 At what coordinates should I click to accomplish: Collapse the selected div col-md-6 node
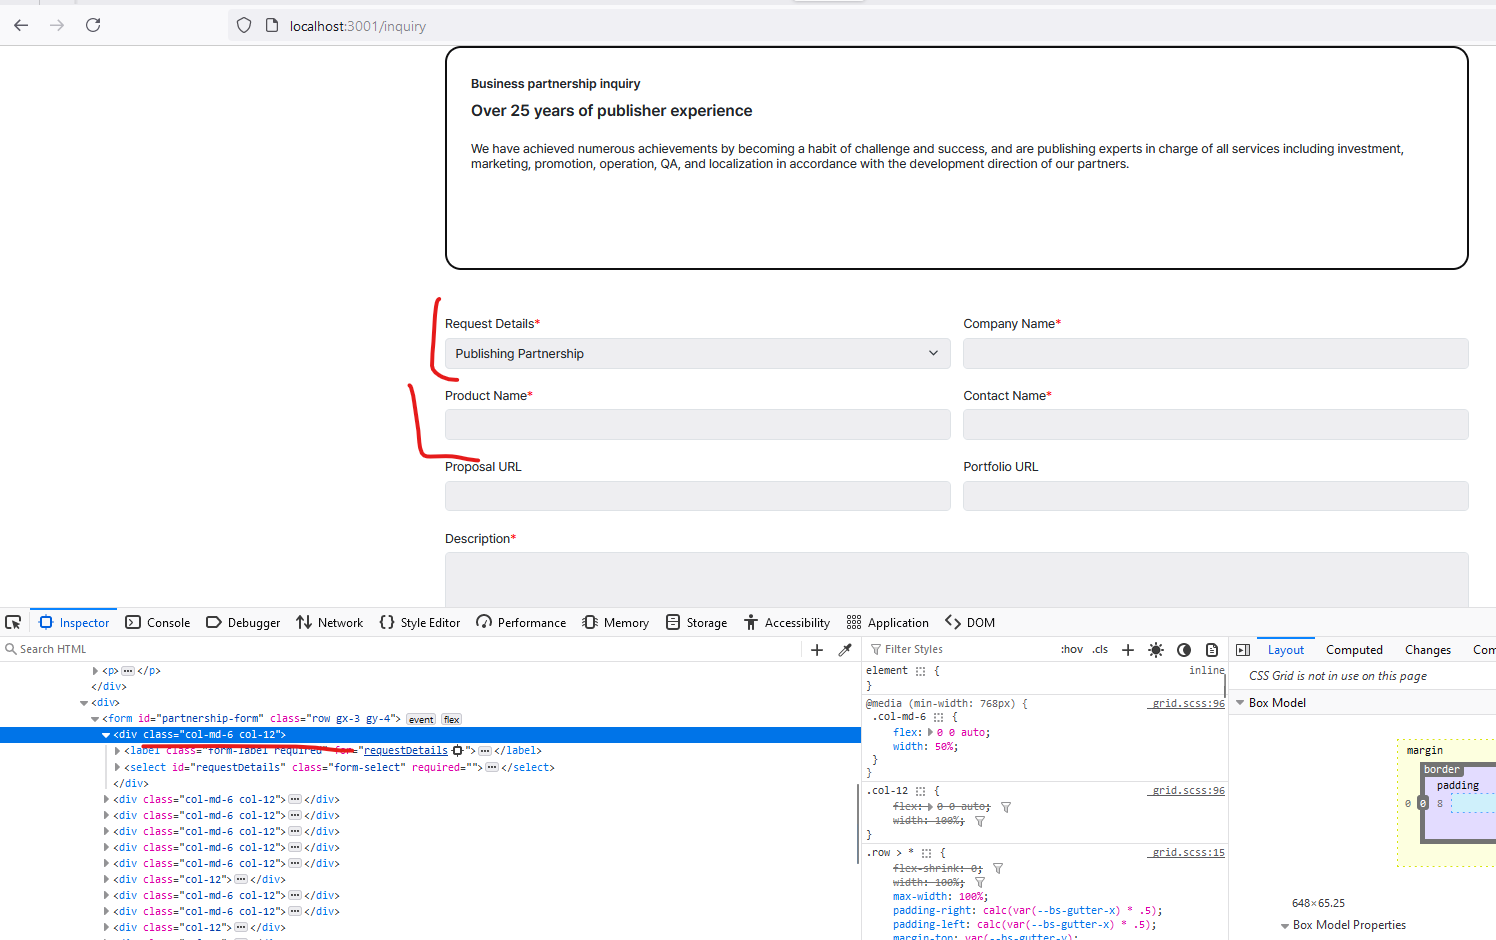pyautogui.click(x=106, y=735)
